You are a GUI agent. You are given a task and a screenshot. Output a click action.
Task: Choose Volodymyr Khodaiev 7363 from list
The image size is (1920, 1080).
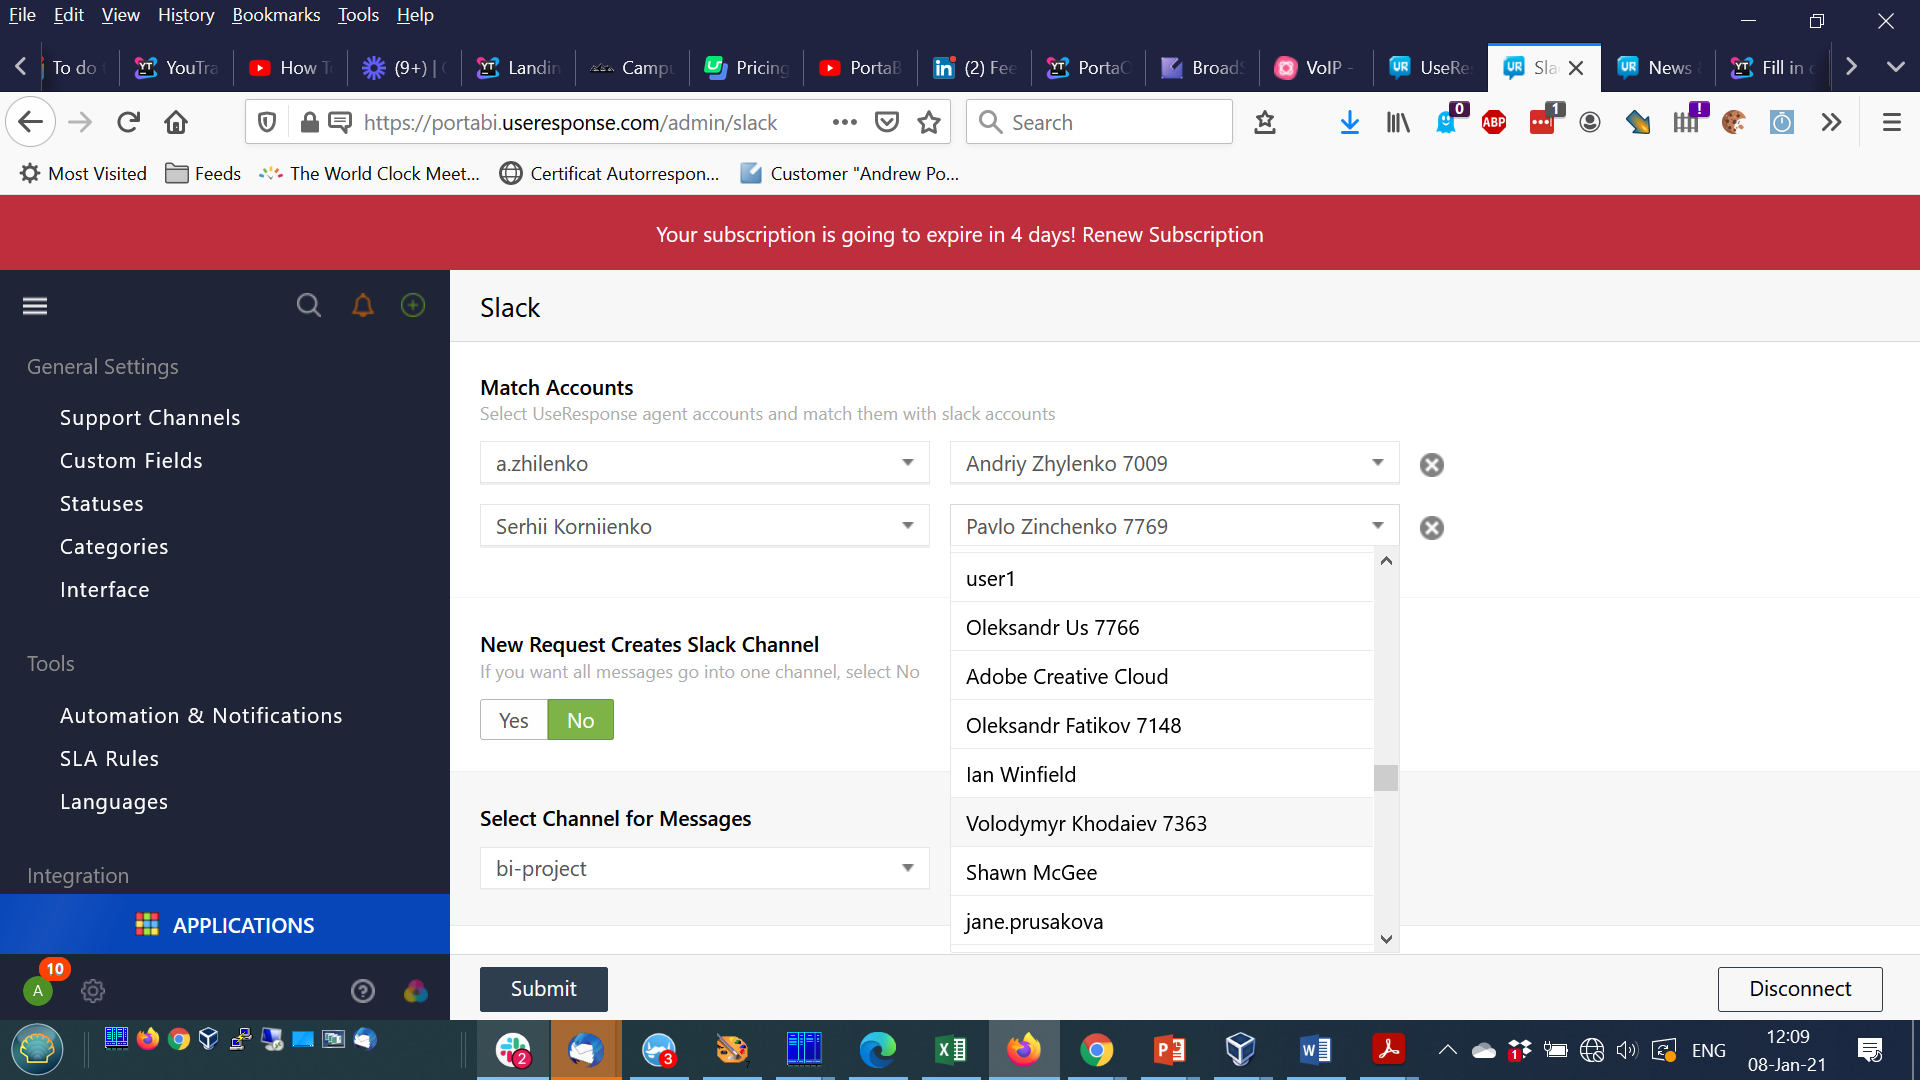click(1086, 823)
